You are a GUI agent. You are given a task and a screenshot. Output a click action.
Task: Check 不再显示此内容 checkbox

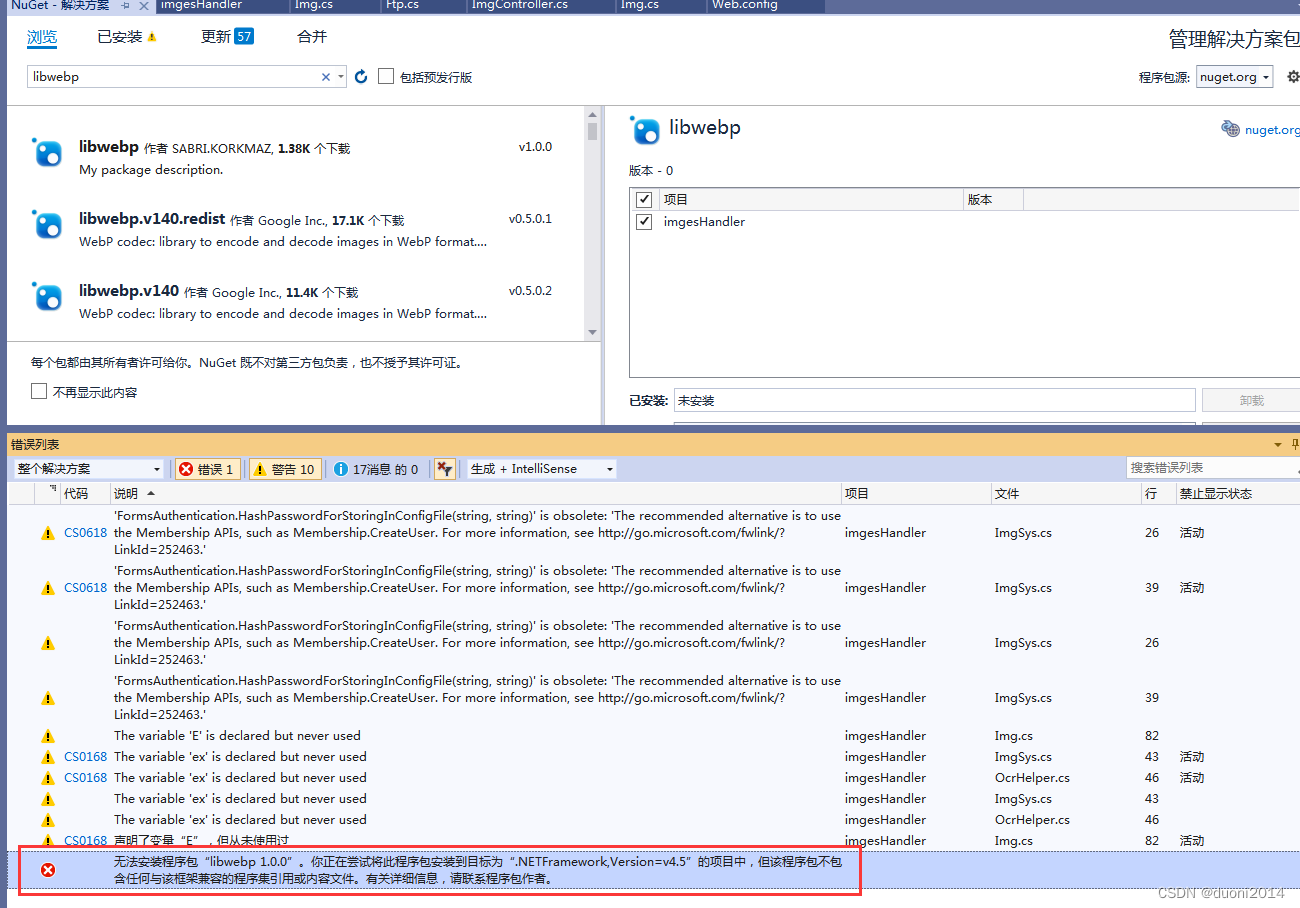tap(39, 392)
